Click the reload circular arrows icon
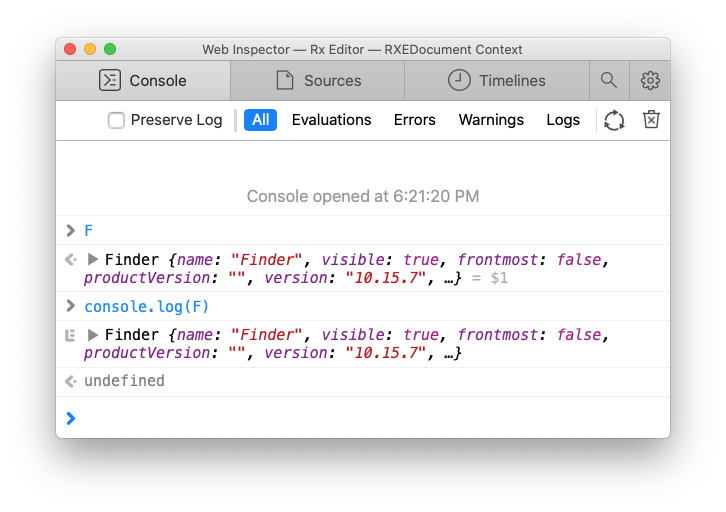Screen dimensions: 726x512 click(614, 120)
